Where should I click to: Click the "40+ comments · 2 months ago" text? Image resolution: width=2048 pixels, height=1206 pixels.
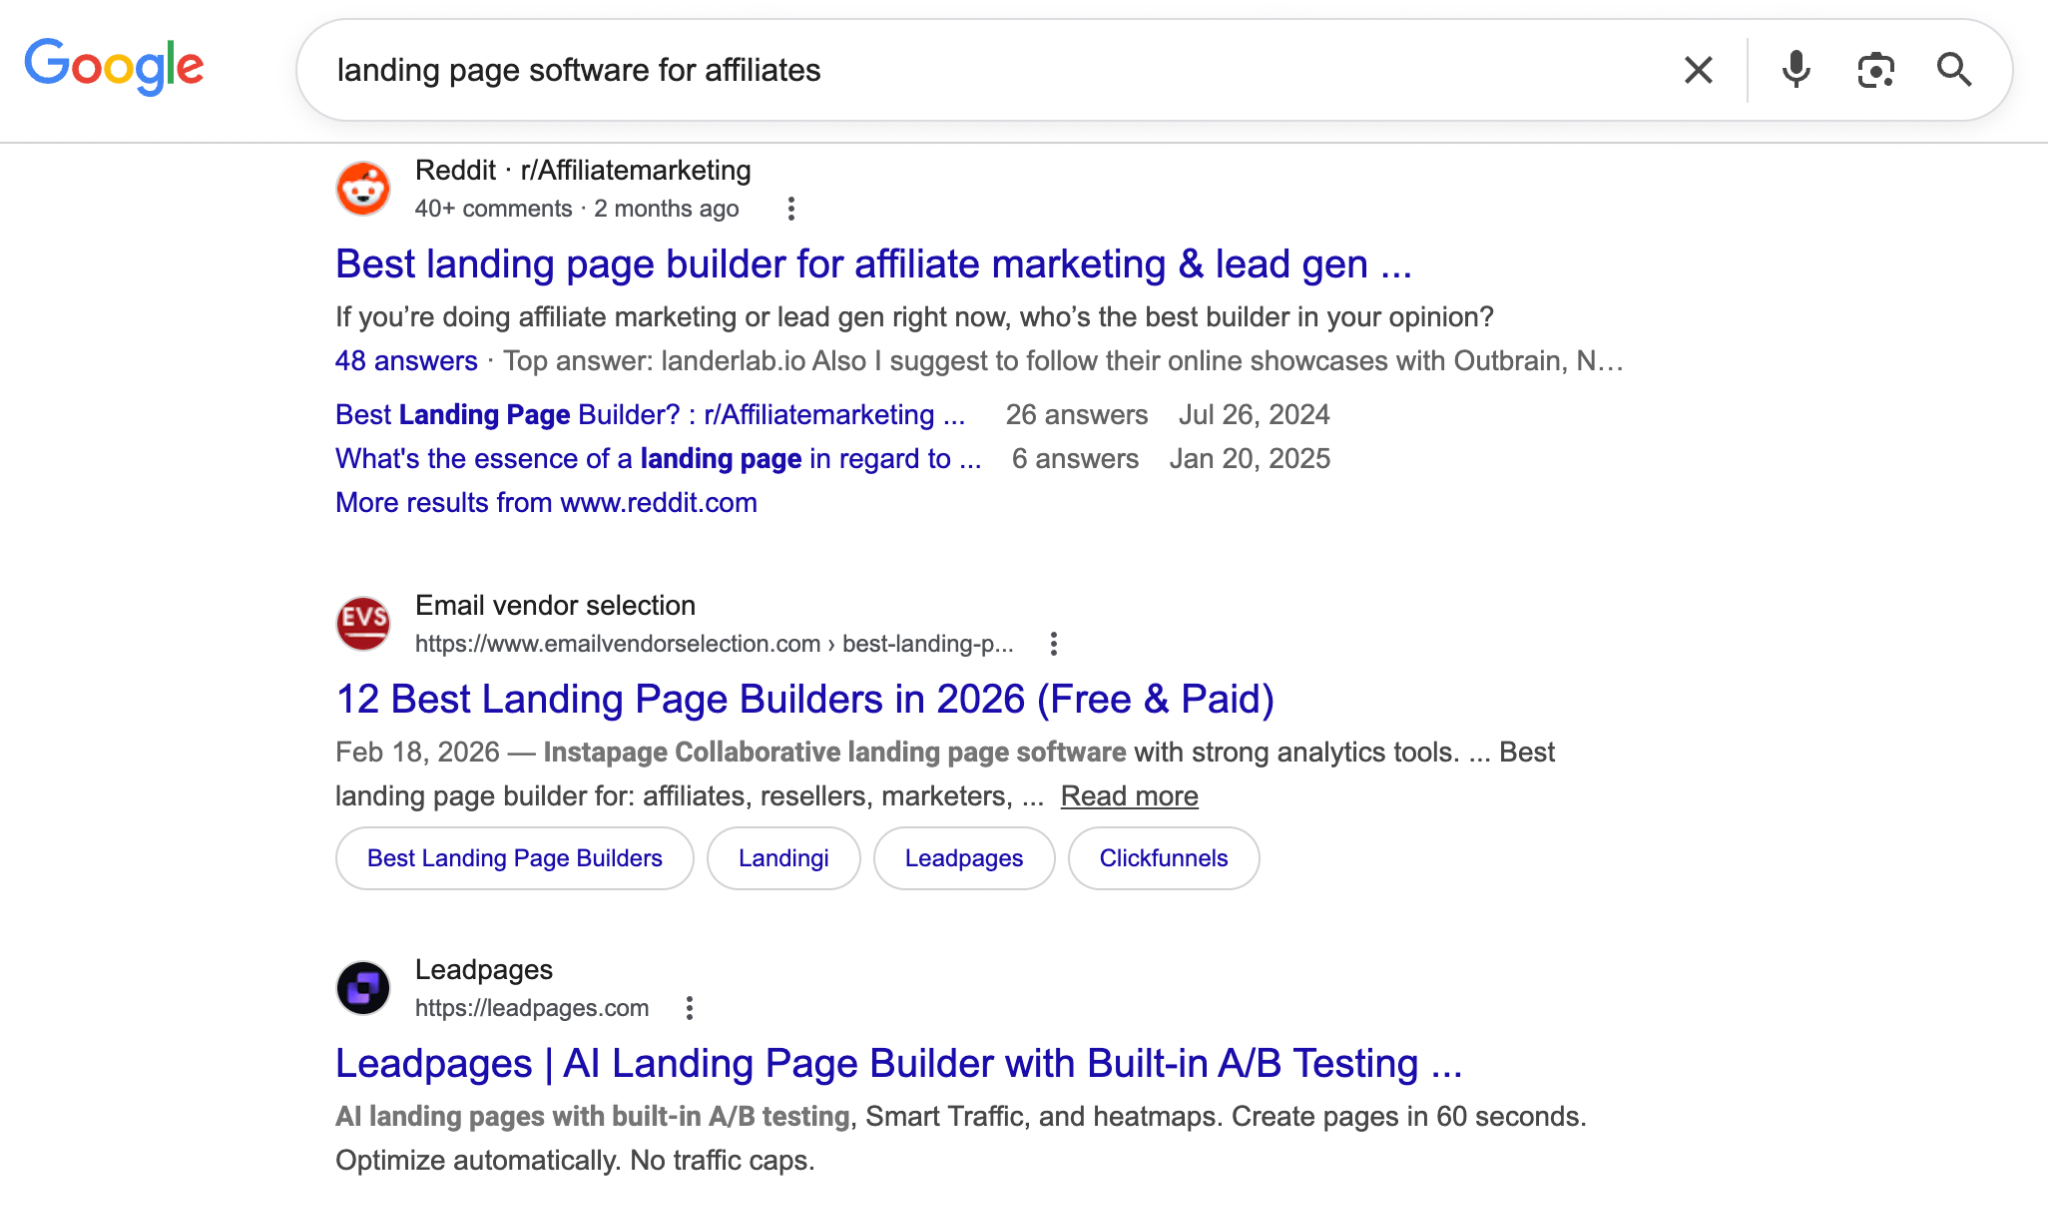[x=577, y=208]
